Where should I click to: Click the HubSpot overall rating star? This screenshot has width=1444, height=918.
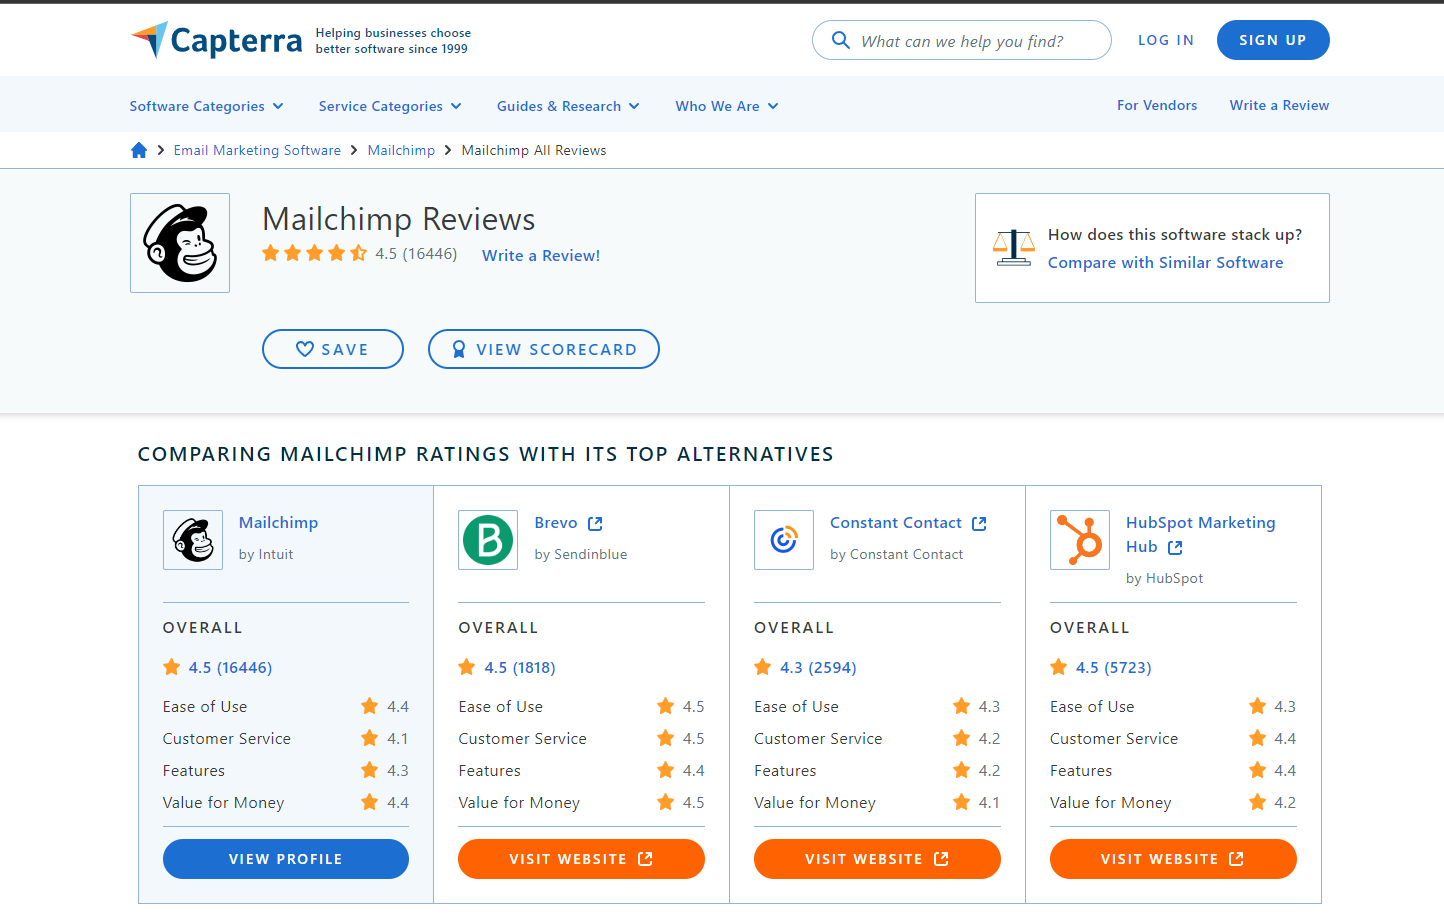point(1059,667)
